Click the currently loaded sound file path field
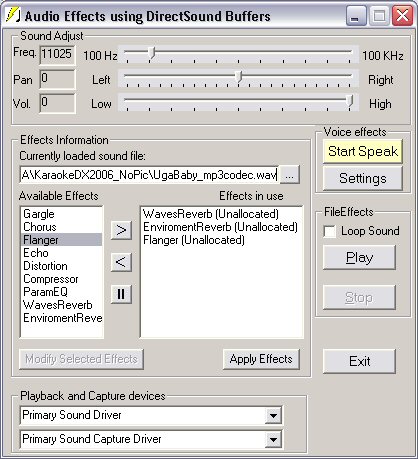The image size is (418, 459). (149, 175)
